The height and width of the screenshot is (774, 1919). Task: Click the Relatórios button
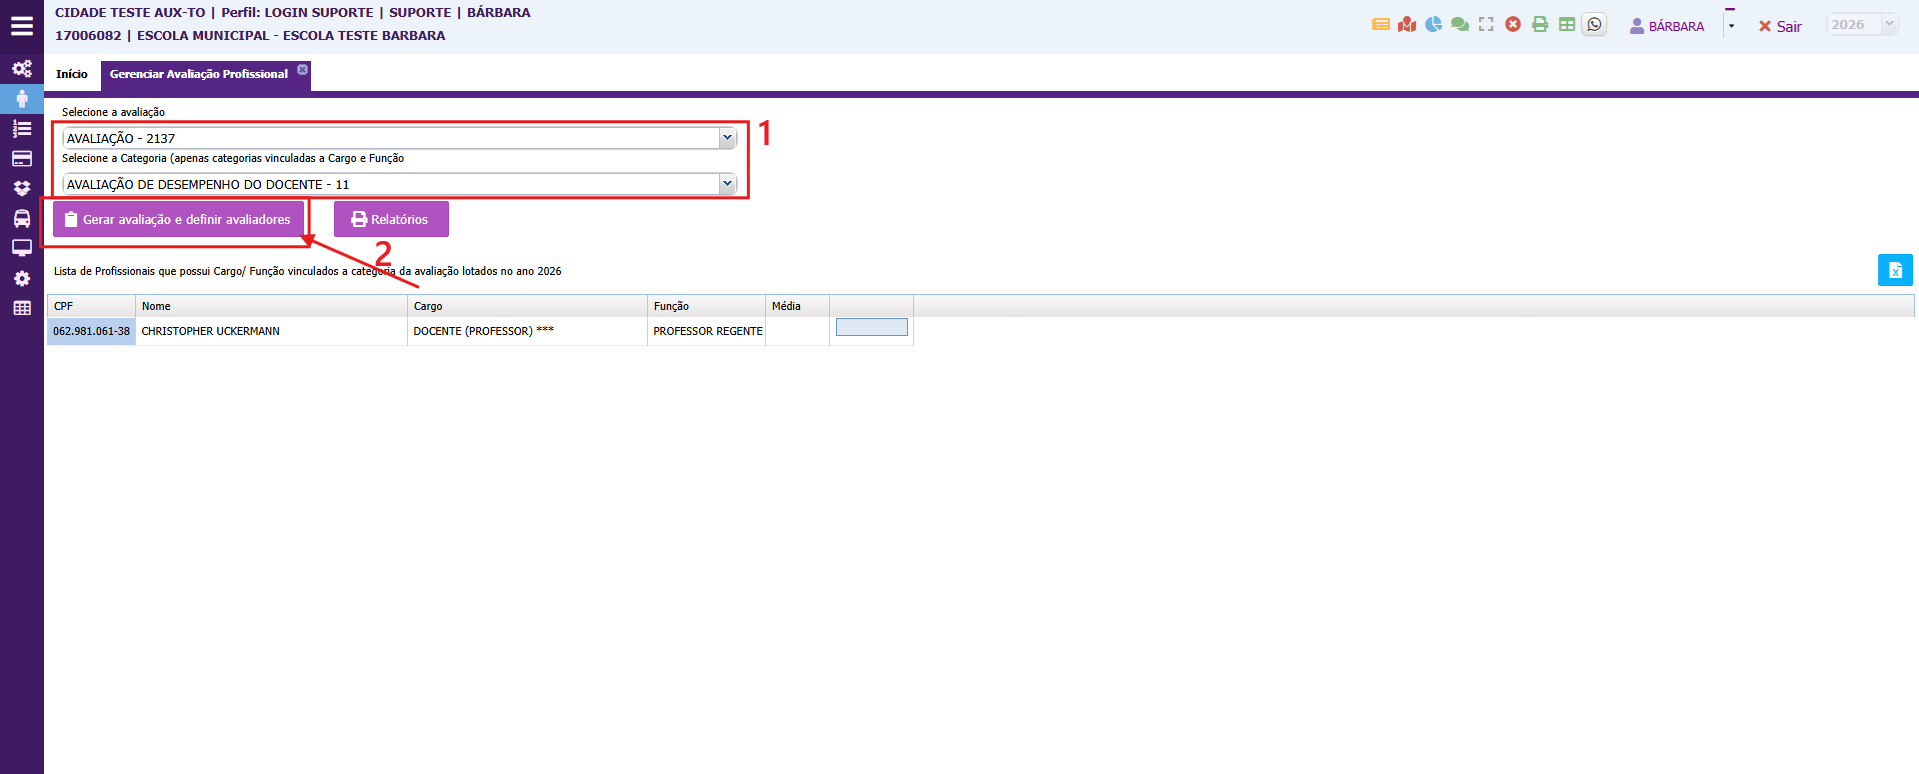tap(391, 219)
